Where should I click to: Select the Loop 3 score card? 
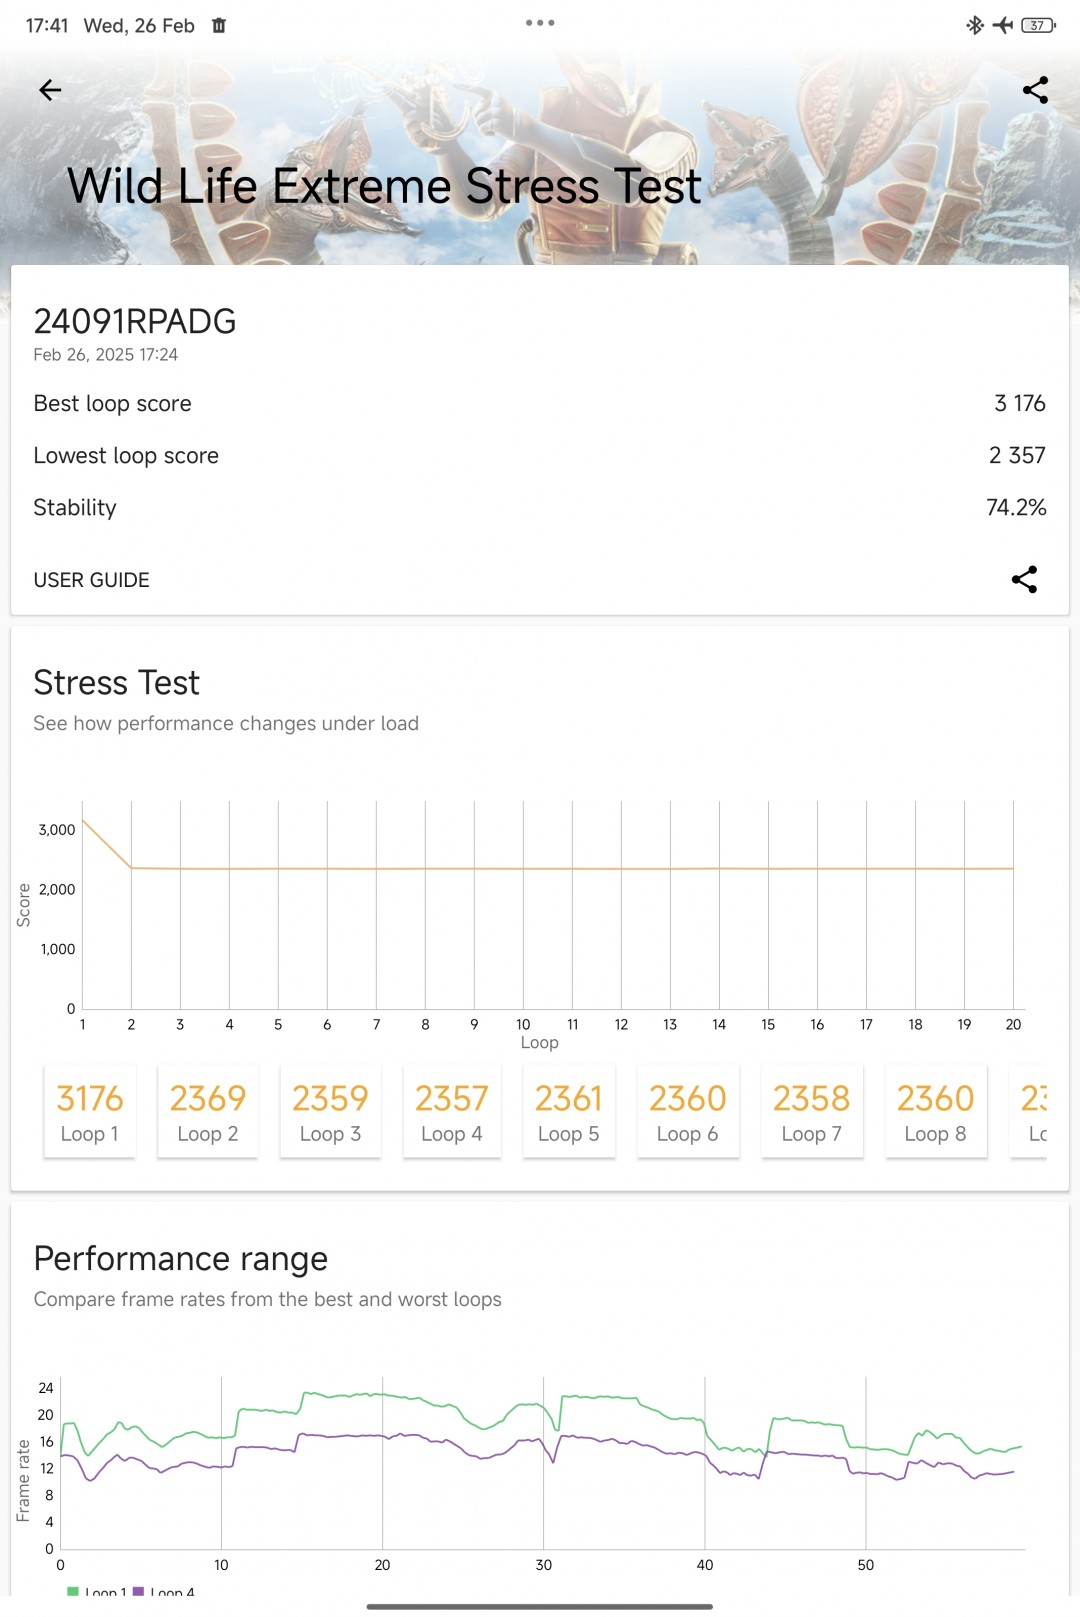[330, 1112]
